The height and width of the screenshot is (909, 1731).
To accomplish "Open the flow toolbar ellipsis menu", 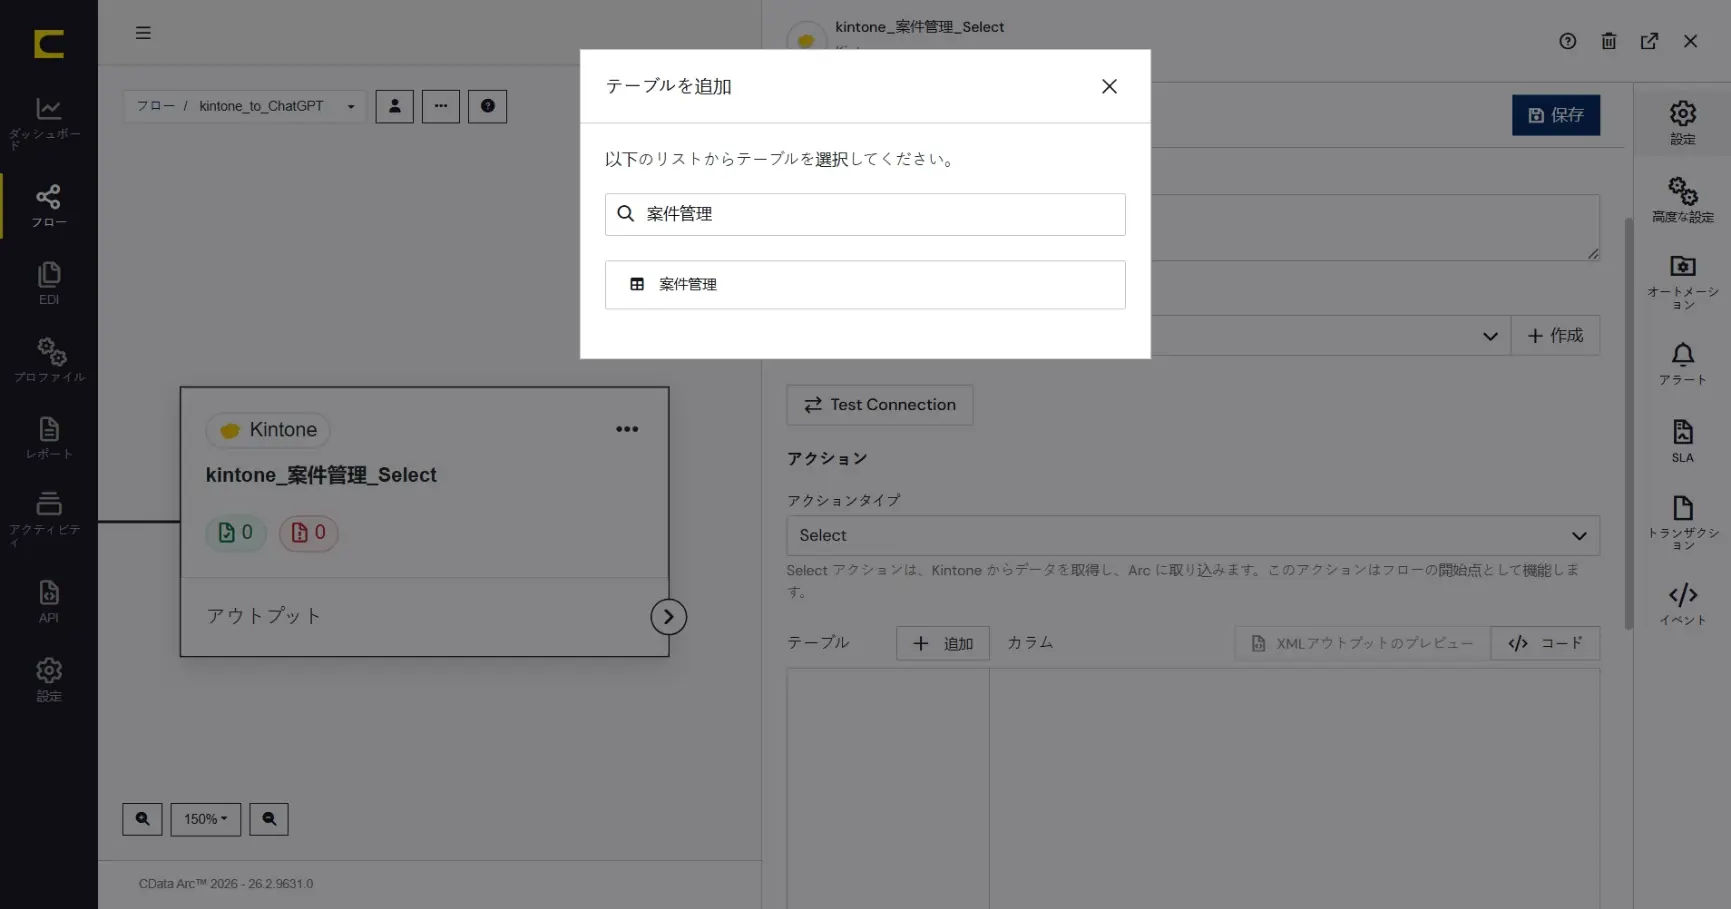I will [x=441, y=106].
